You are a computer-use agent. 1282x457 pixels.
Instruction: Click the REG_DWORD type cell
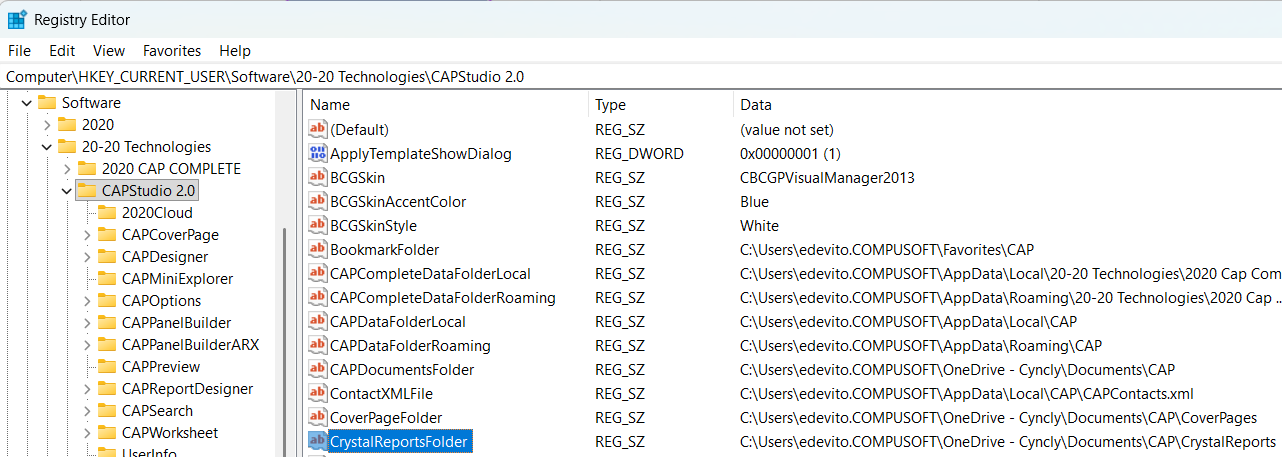[639, 153]
